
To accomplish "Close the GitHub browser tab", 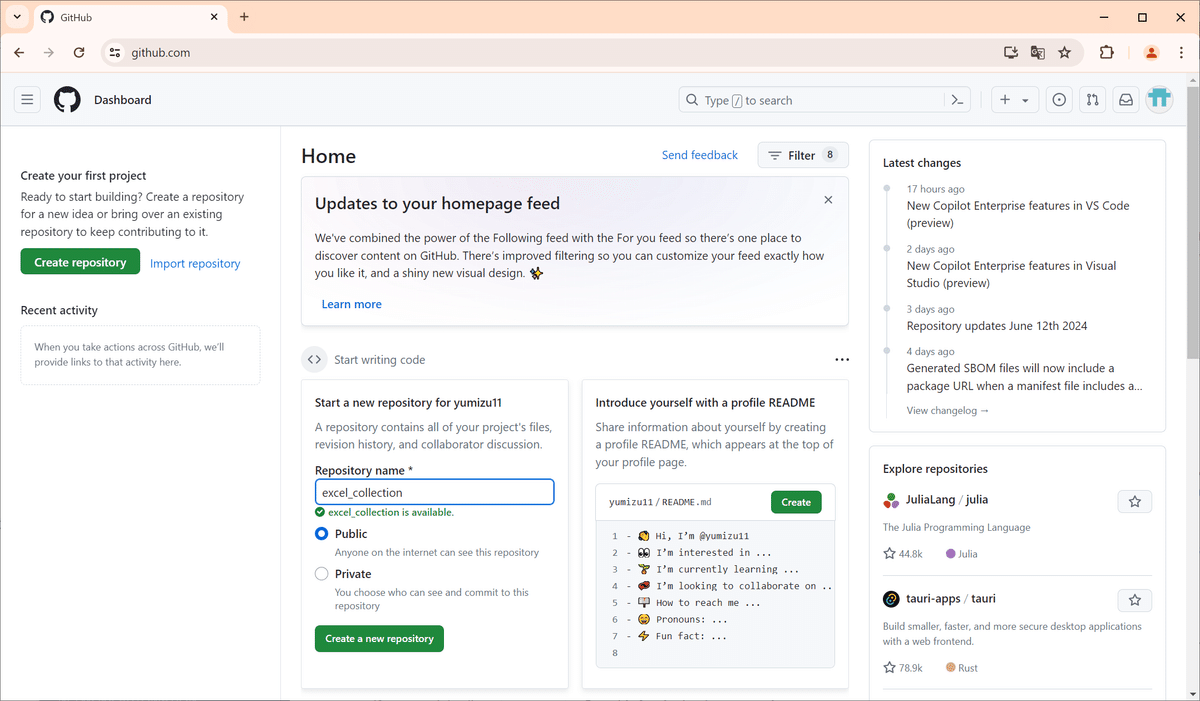I will tap(214, 17).
